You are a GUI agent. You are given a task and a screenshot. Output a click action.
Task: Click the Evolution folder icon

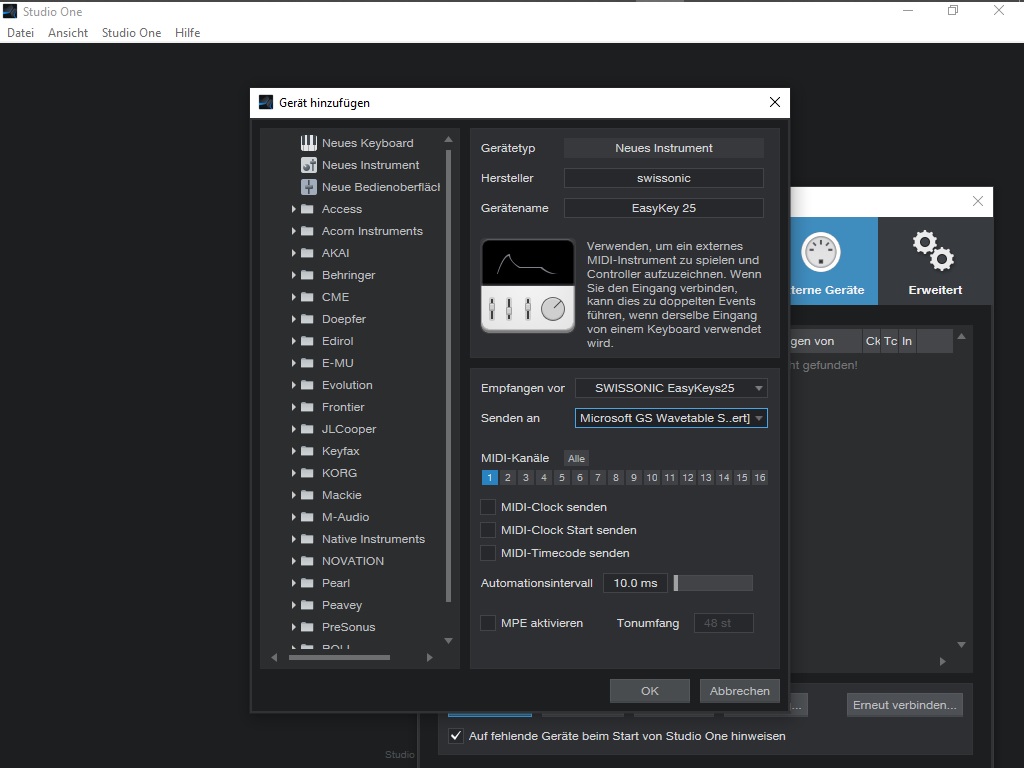click(307, 385)
